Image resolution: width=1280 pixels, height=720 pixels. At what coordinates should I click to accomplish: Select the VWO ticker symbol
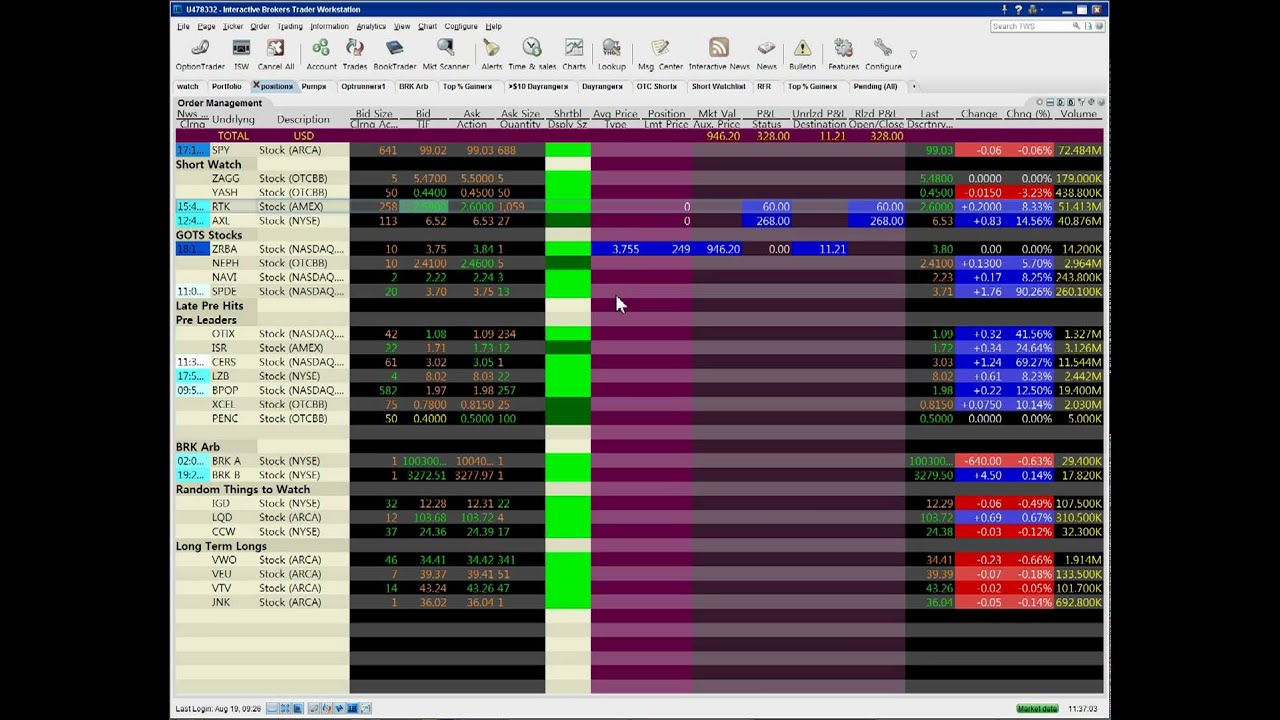(x=224, y=560)
